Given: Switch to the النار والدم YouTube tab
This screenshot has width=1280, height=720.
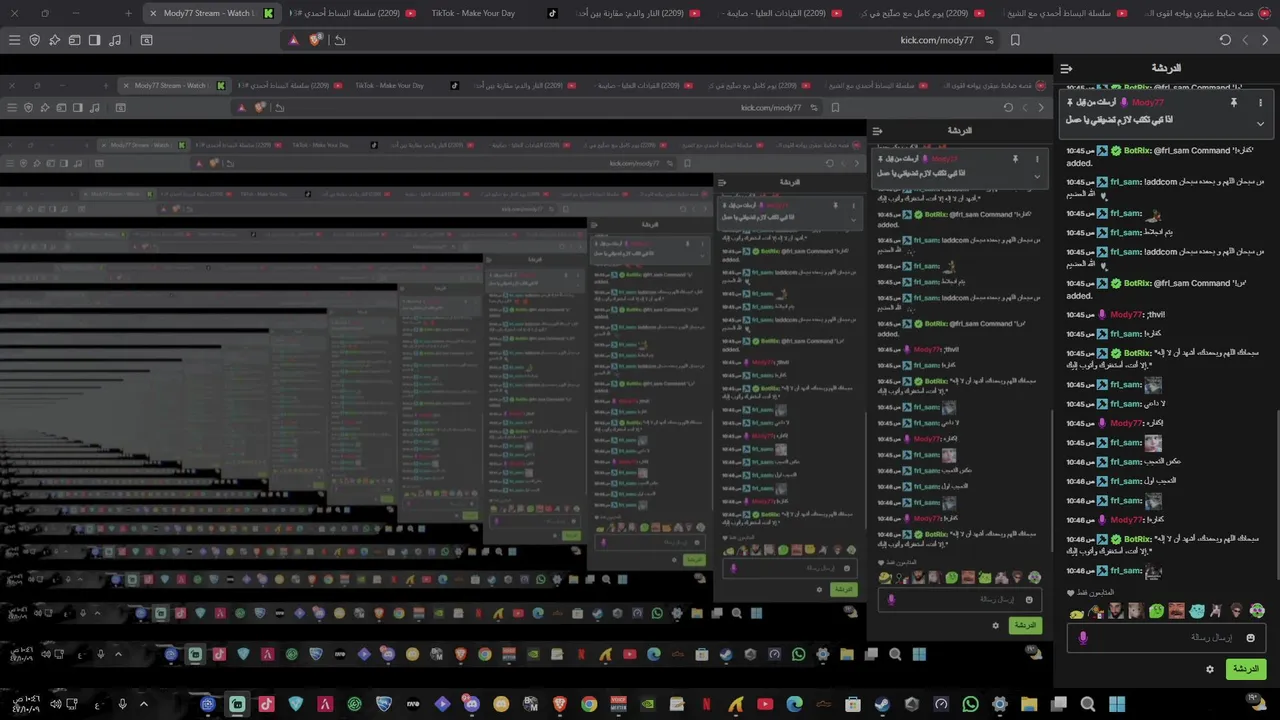Looking at the screenshot, I should 636,13.
